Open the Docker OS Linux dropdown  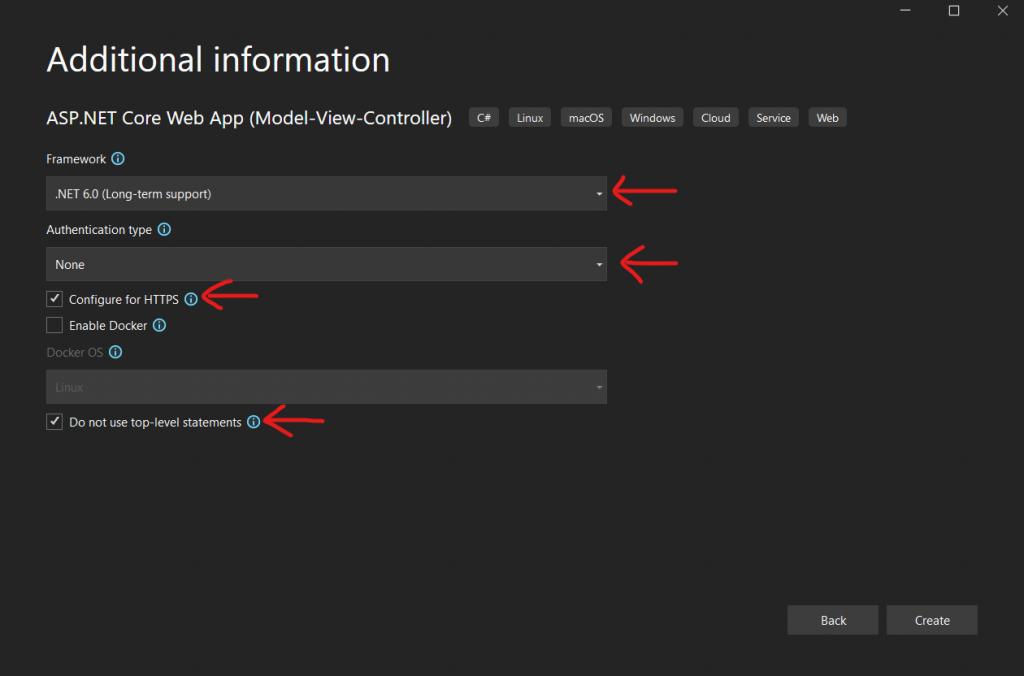pos(326,387)
